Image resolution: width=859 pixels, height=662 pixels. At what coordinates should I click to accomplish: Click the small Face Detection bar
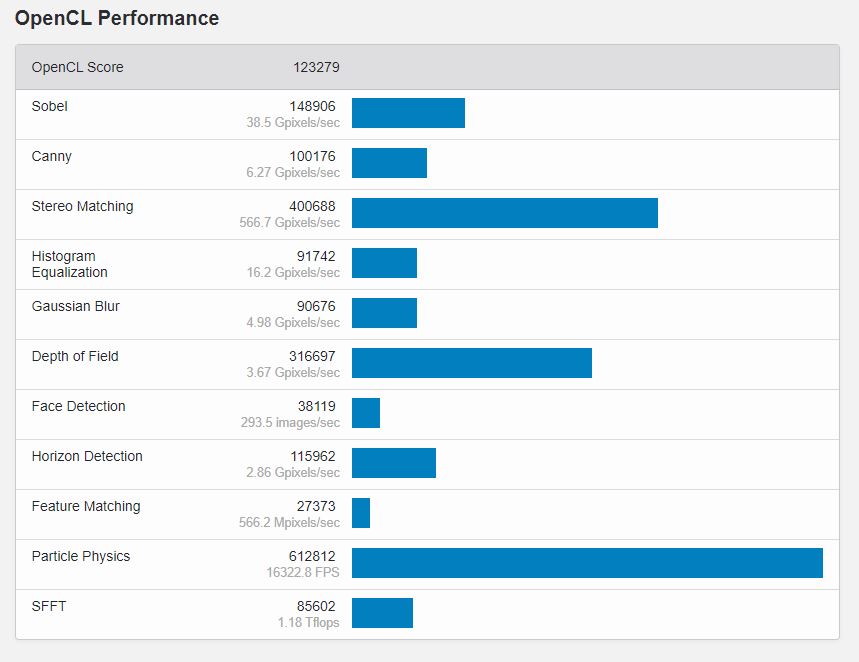point(366,413)
